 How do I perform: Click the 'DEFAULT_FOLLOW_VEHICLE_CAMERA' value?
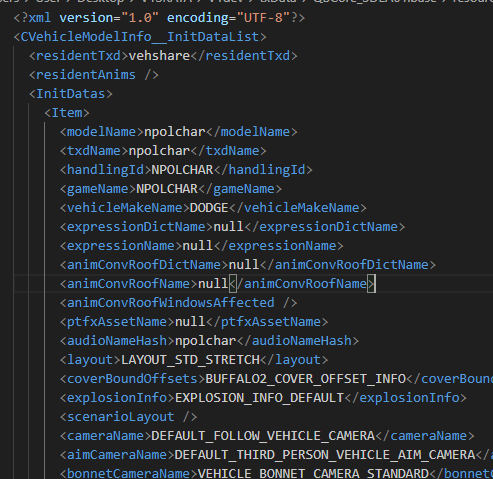(x=263, y=436)
